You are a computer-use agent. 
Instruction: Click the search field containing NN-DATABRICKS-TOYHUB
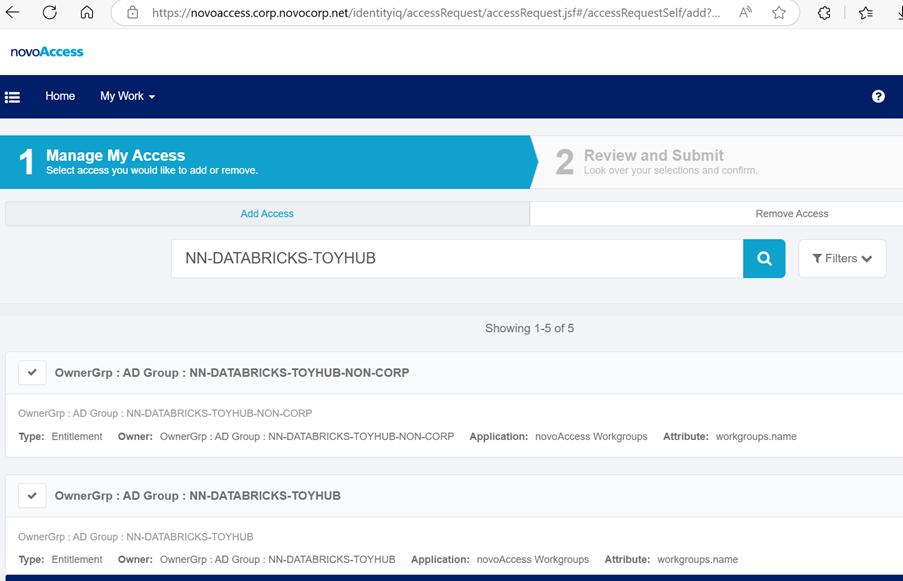click(457, 259)
